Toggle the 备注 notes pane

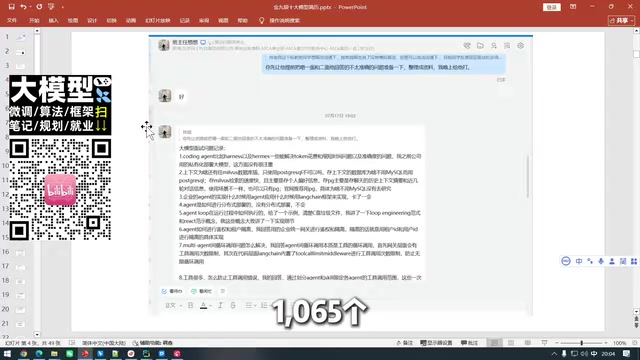[404, 343]
